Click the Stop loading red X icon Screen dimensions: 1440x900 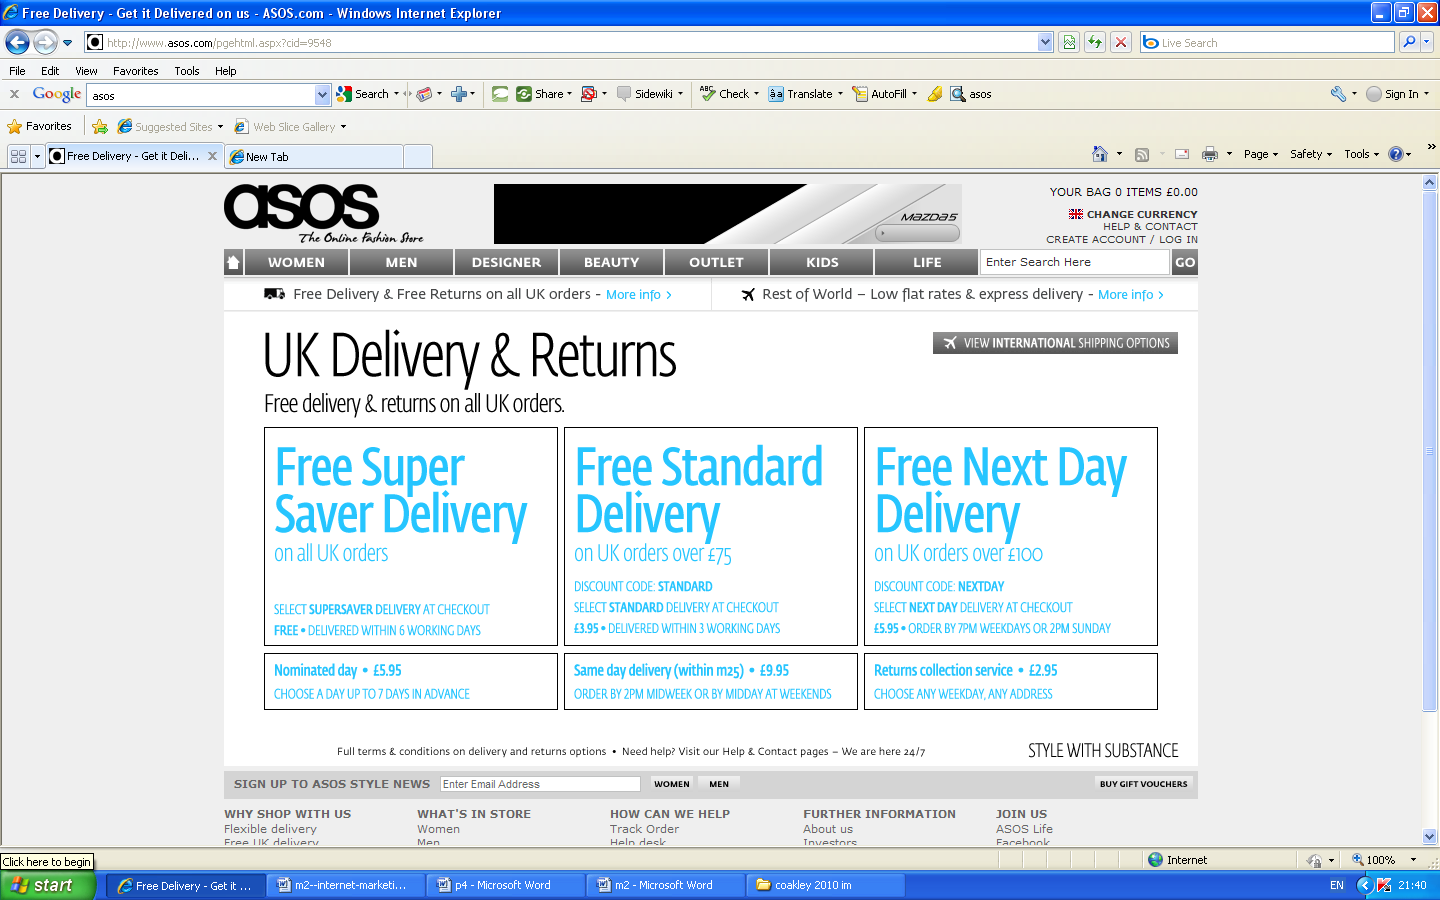(1121, 42)
